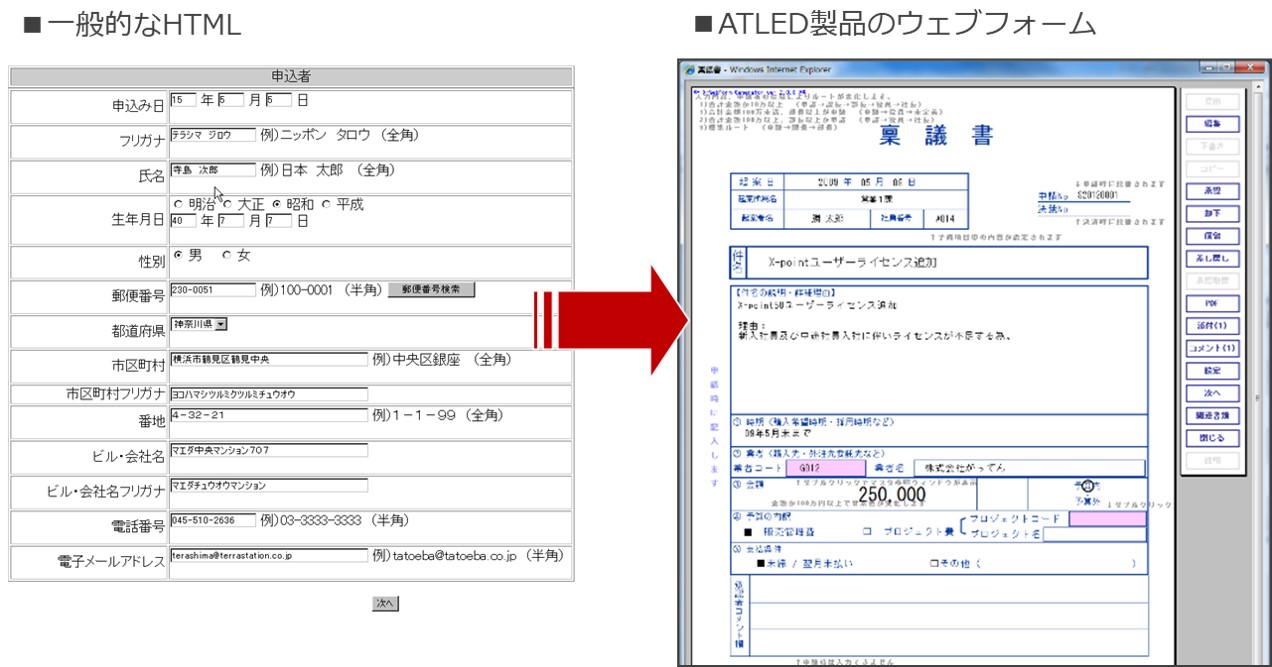Toggle the 販売管理費 checkbox in the 稟議書 form
The width and height of the screenshot is (1272, 667).
(x=746, y=533)
